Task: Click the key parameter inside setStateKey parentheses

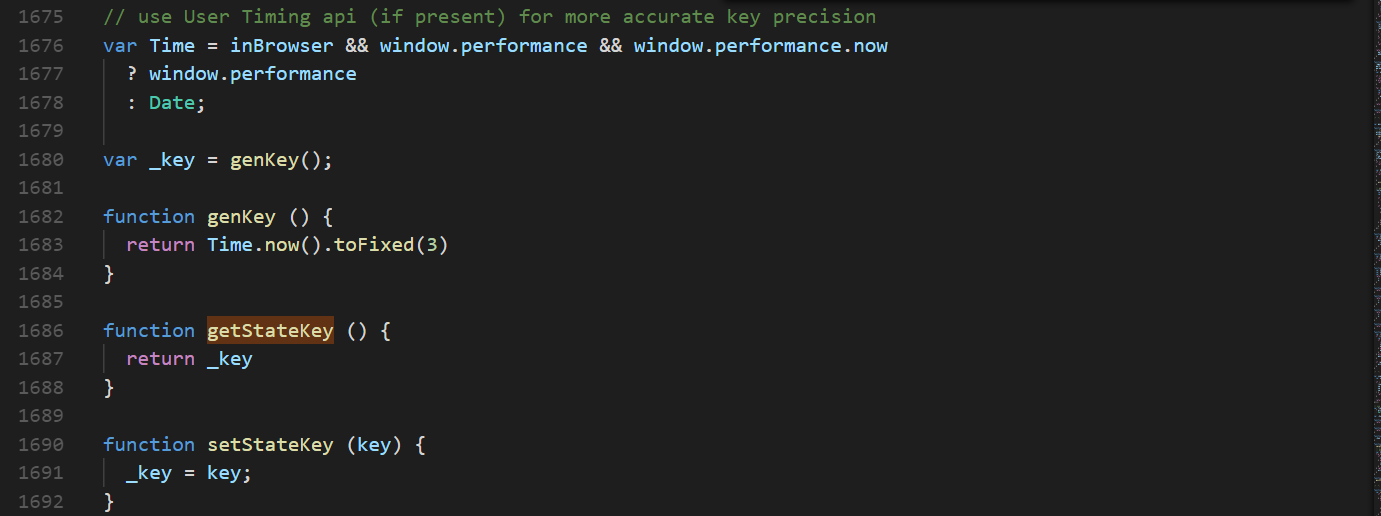Action: pyautogui.click(x=374, y=445)
